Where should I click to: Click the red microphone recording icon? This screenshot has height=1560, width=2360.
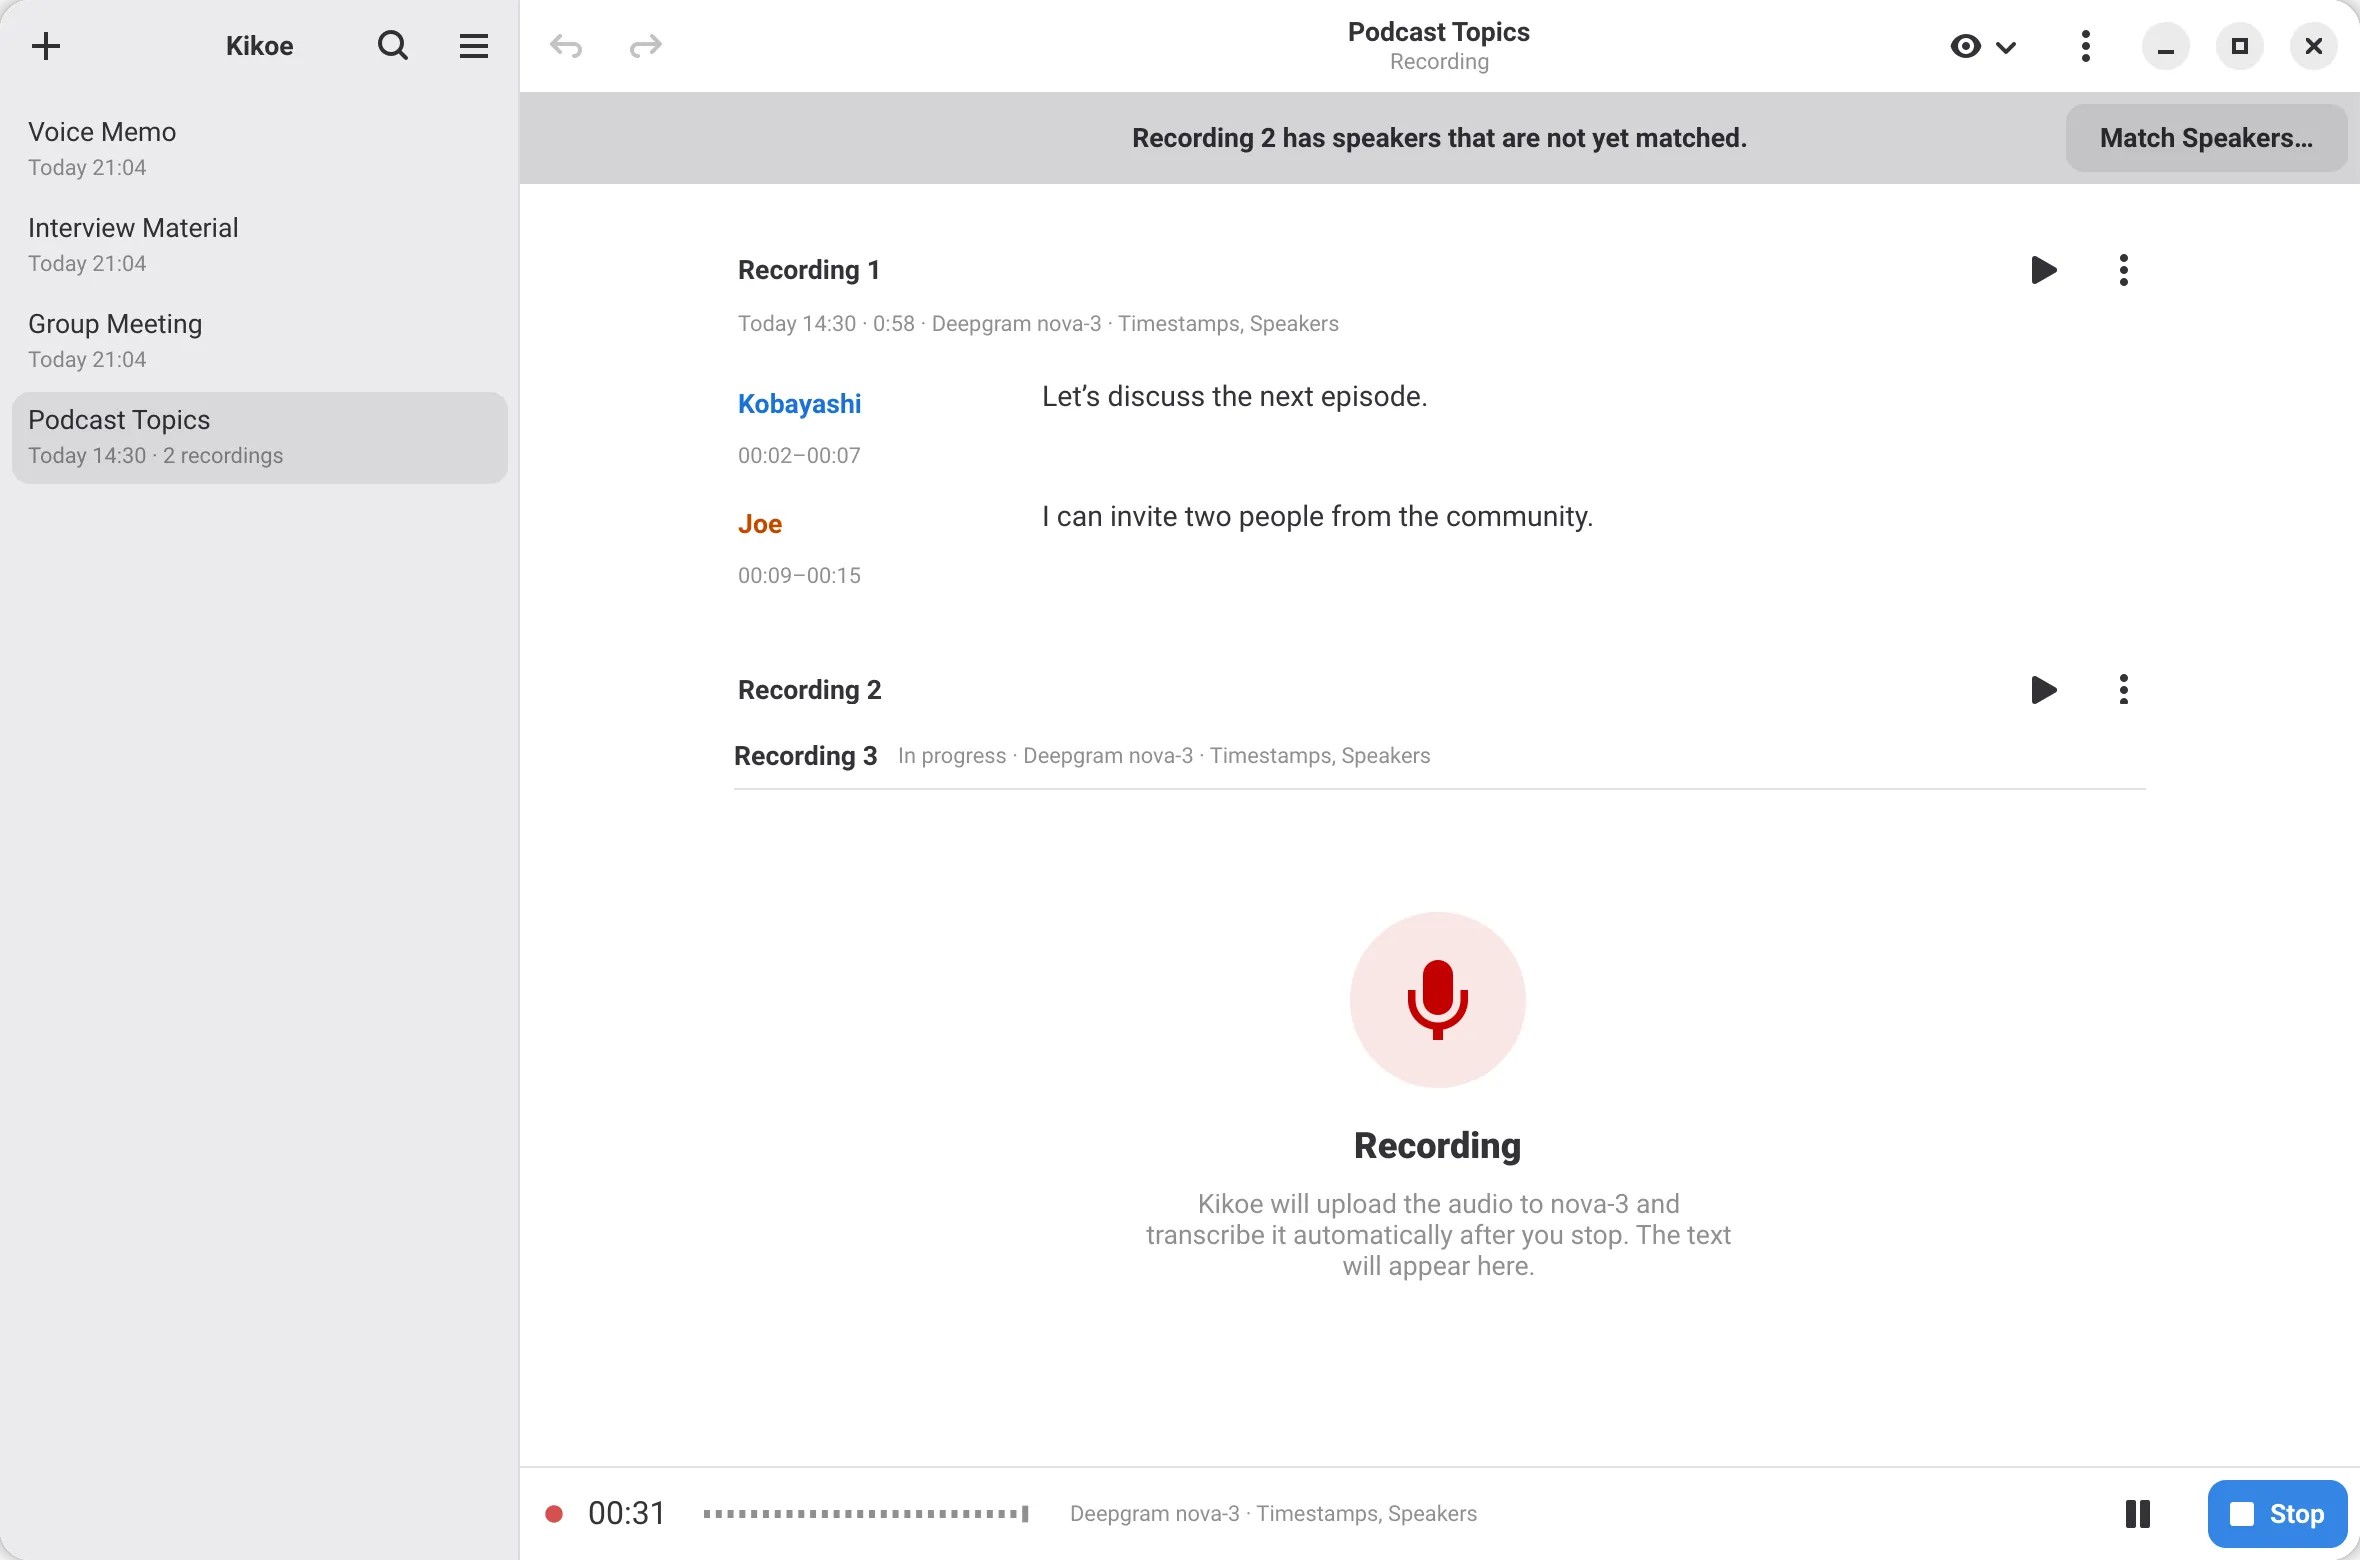1438,1000
